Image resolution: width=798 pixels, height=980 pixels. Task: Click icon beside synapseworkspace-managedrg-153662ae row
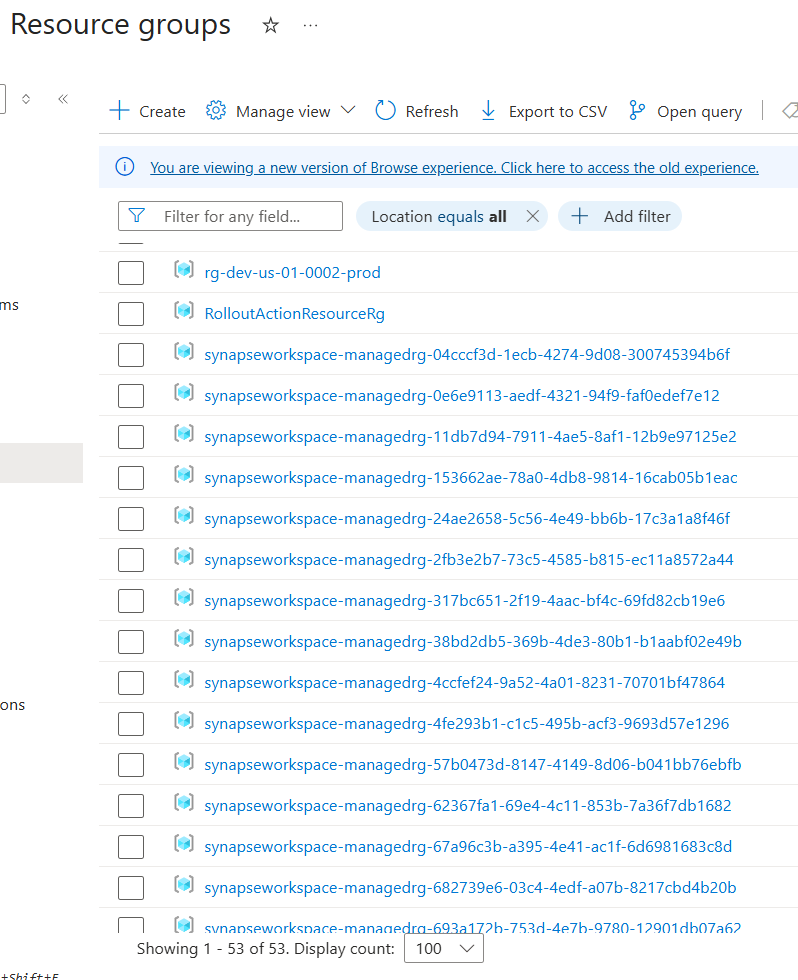[x=184, y=475]
